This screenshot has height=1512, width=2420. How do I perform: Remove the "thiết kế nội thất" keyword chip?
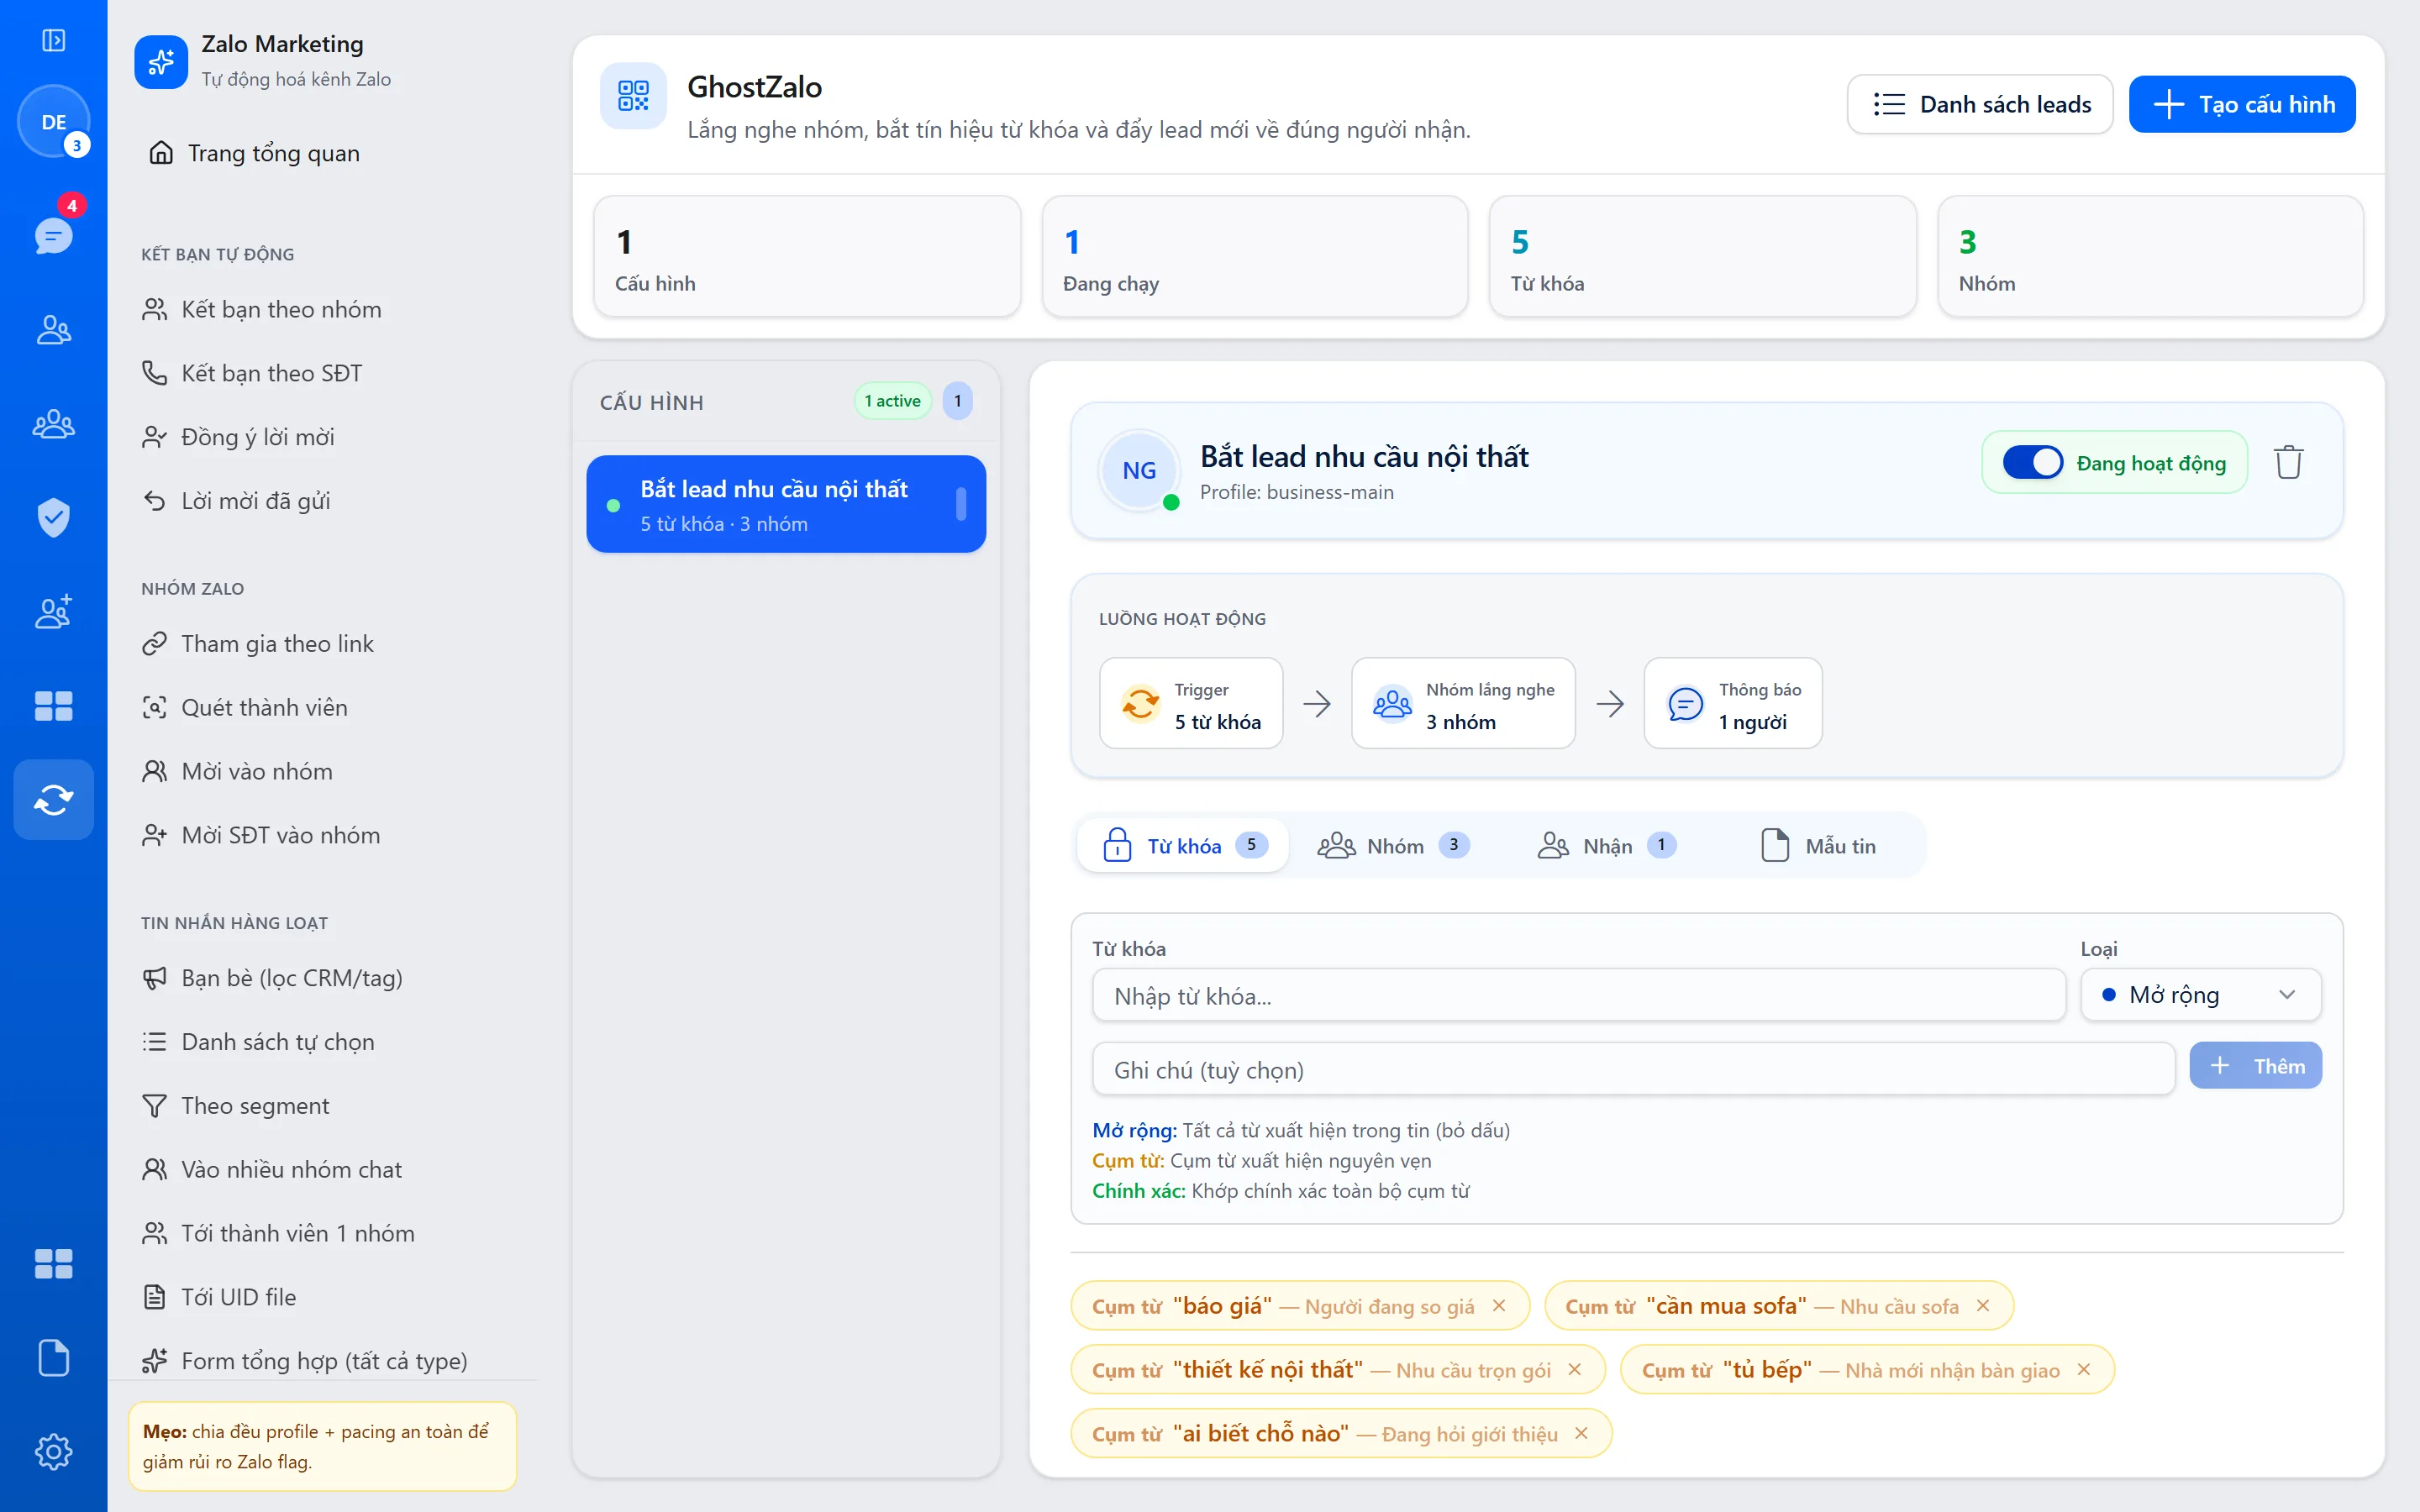coord(1575,1369)
